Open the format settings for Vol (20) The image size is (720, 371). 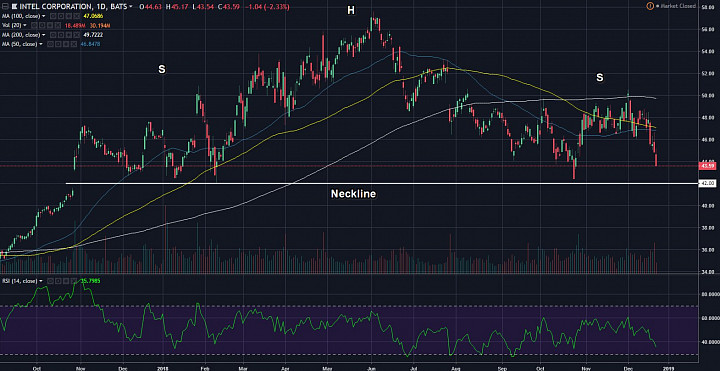pyautogui.click(x=42, y=25)
